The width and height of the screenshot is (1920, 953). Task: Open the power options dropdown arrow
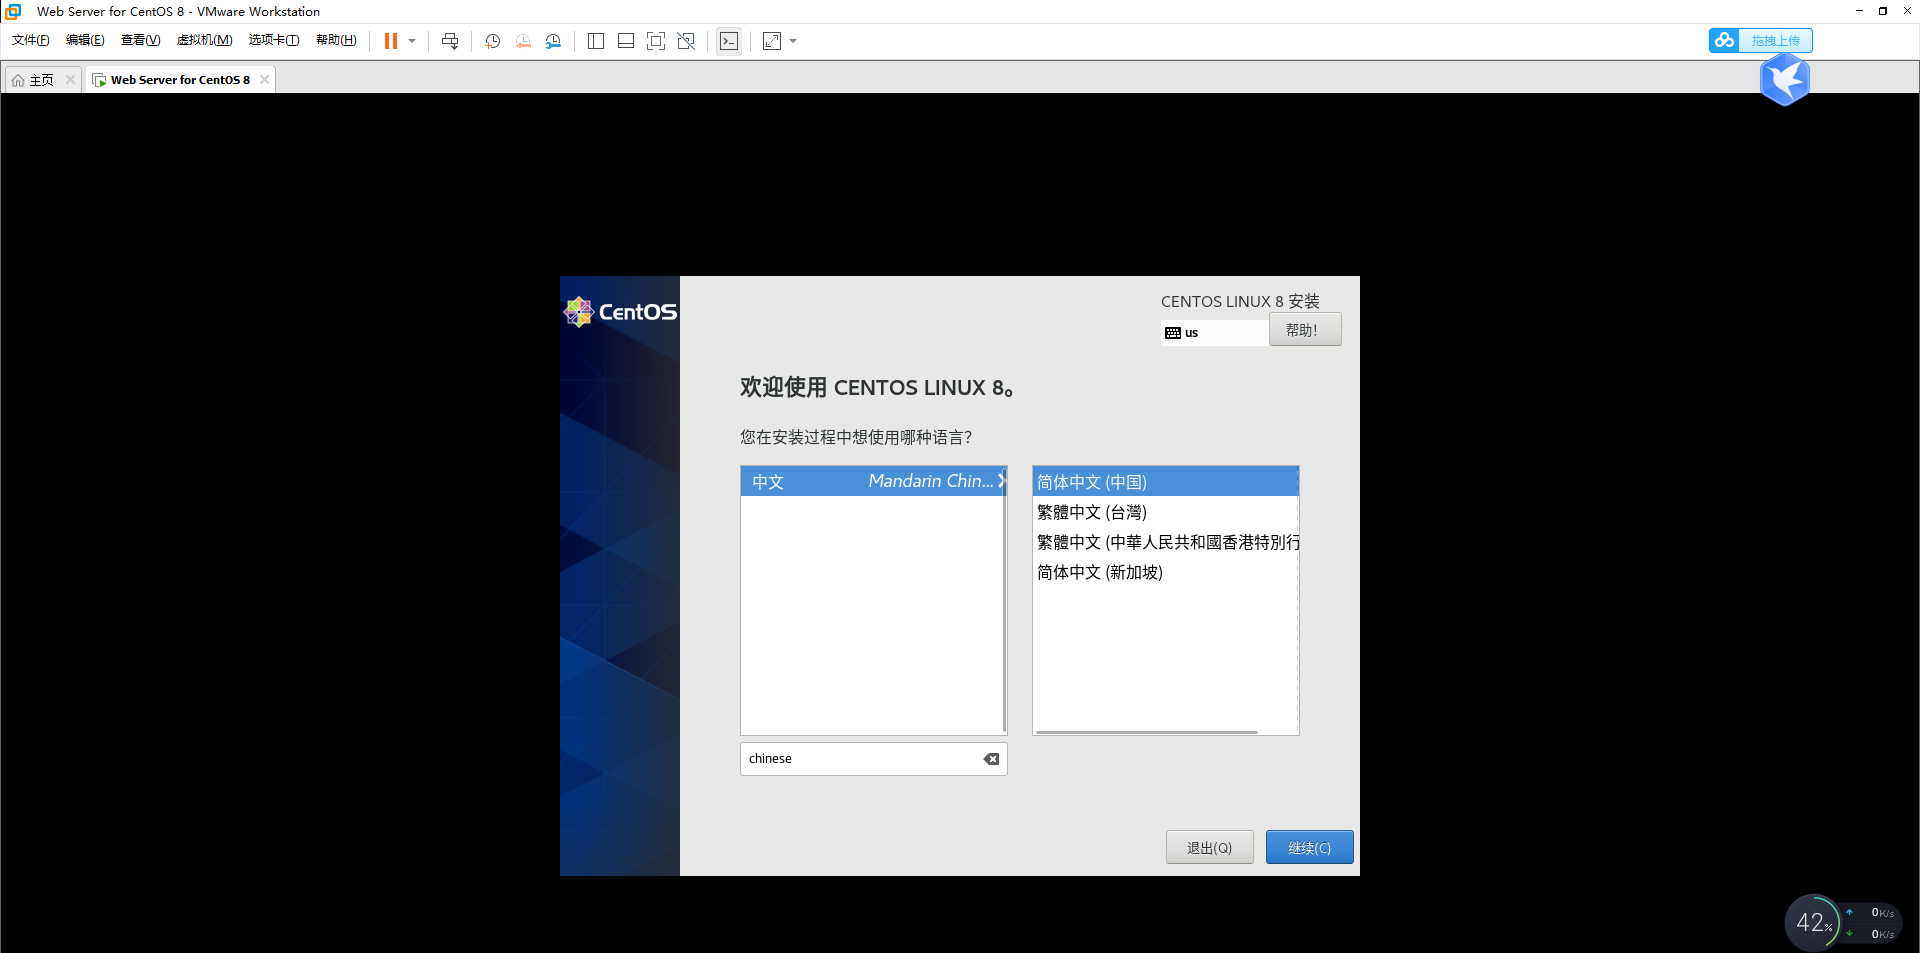pyautogui.click(x=412, y=41)
